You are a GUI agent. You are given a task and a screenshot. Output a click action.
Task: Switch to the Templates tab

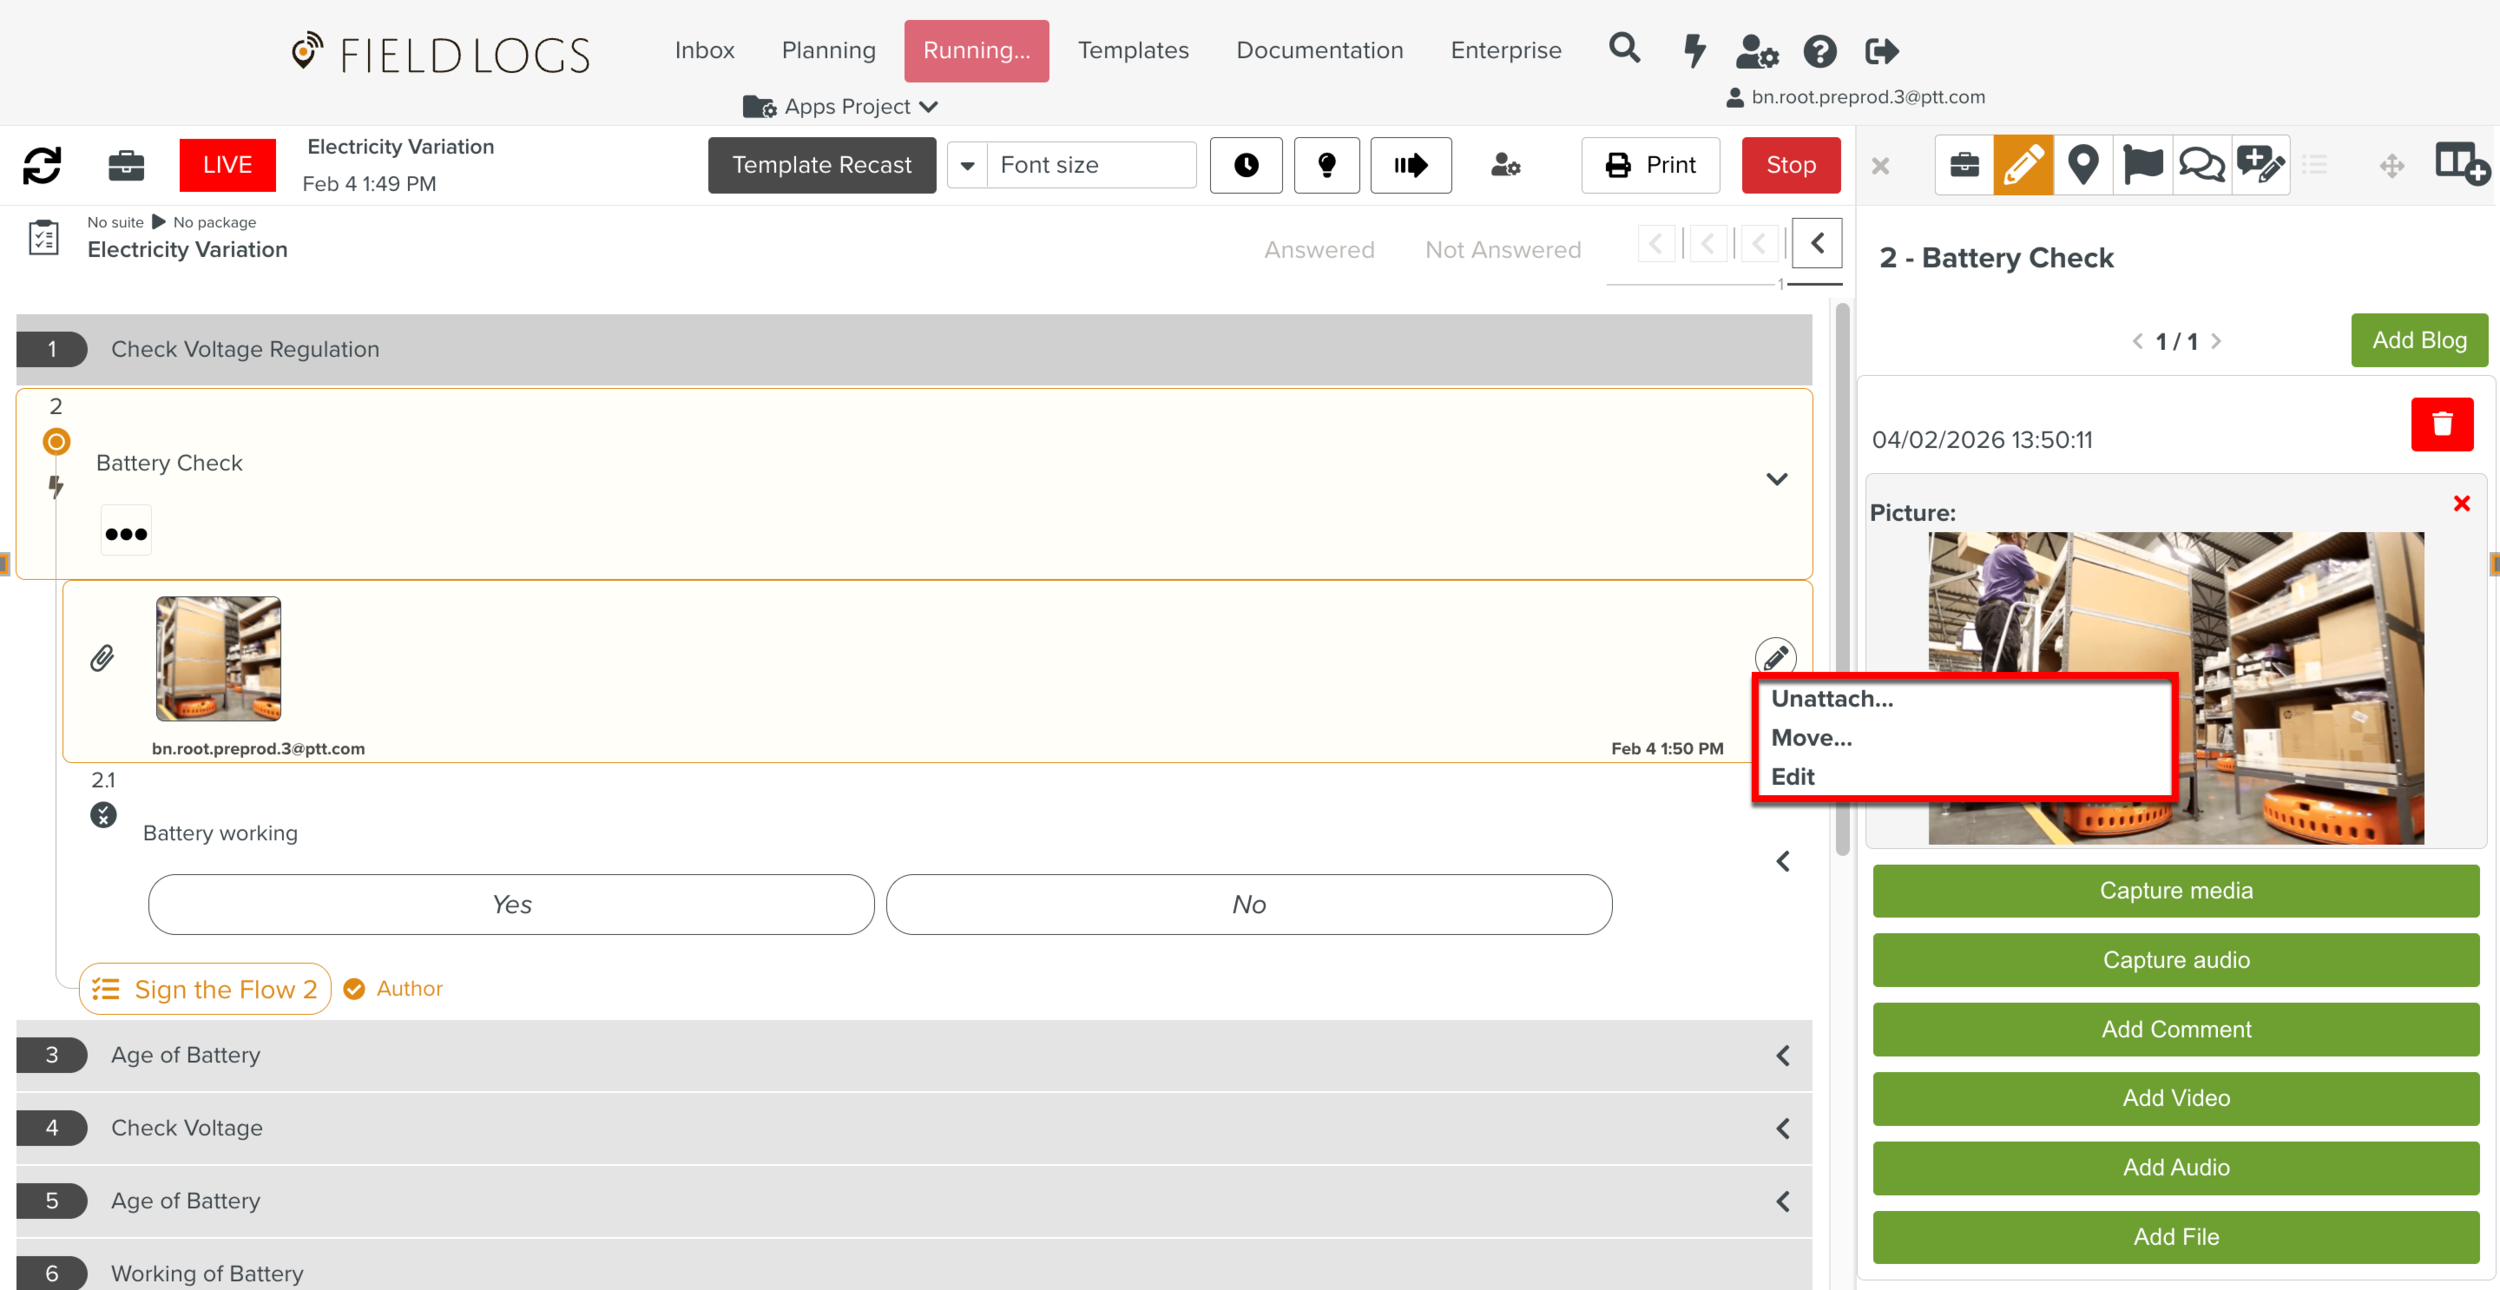click(1133, 50)
